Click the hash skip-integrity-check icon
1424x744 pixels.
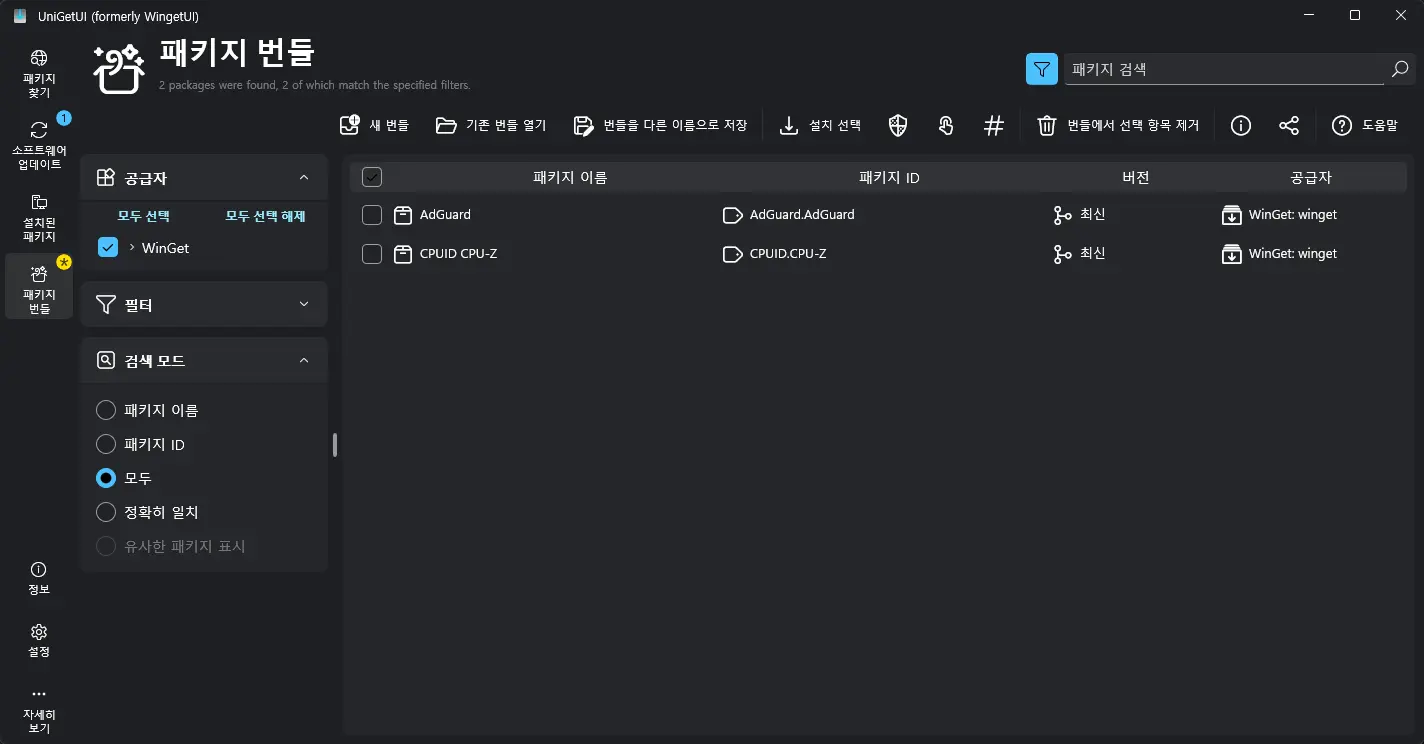tap(993, 125)
